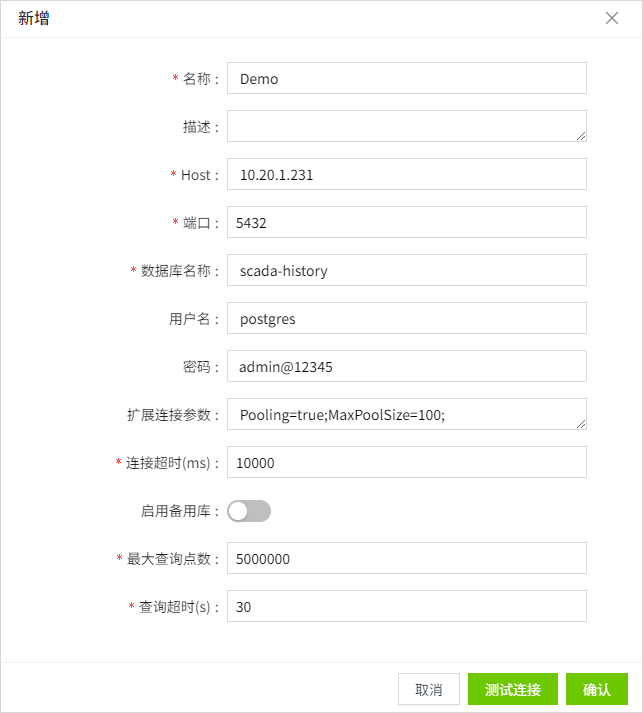This screenshot has width=643, height=713.
Task: Click the 密码 input field
Action: tap(406, 366)
